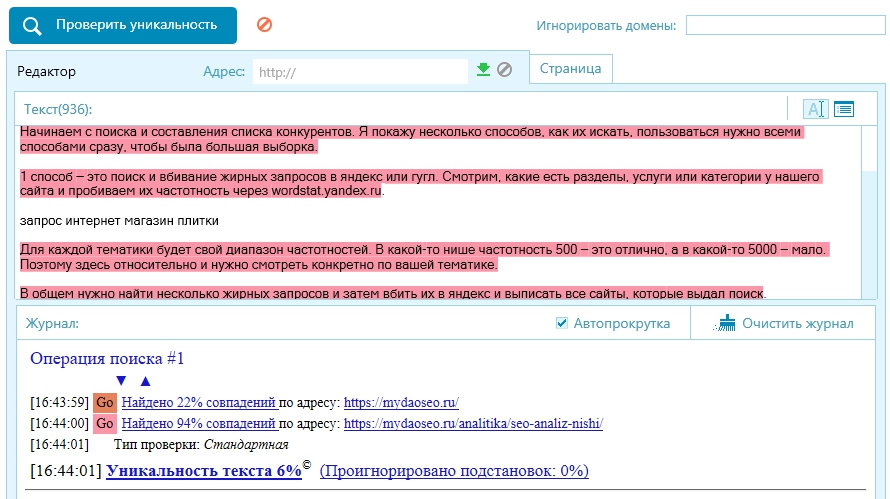
Task: Open the seo-analiz-nishi URL link
Action: 473,423
